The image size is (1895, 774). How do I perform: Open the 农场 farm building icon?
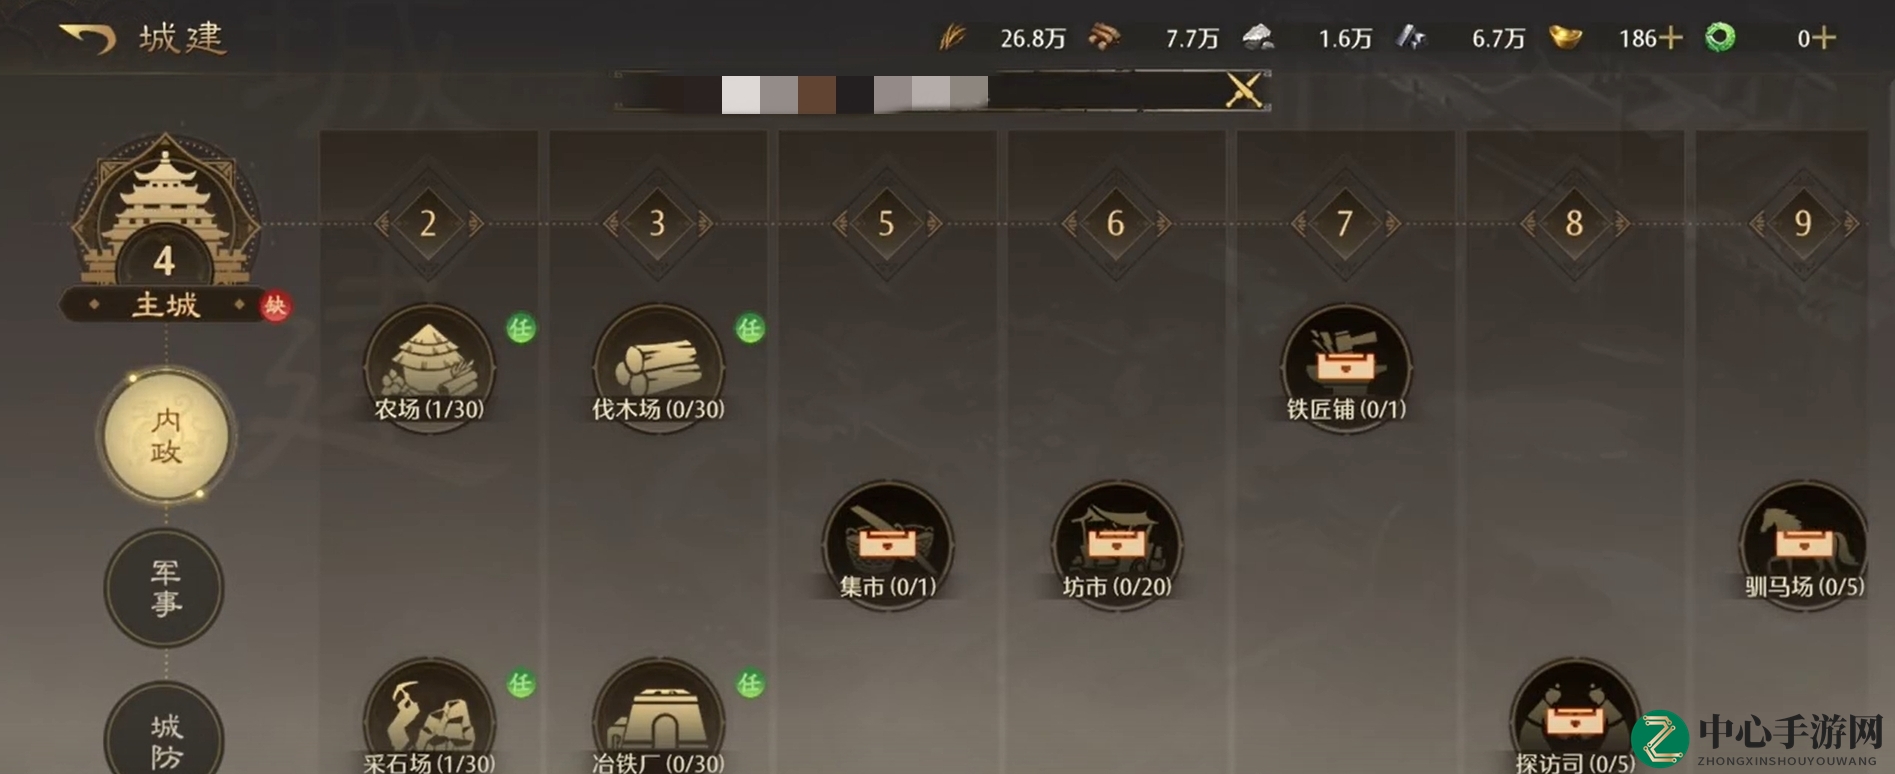click(x=429, y=368)
